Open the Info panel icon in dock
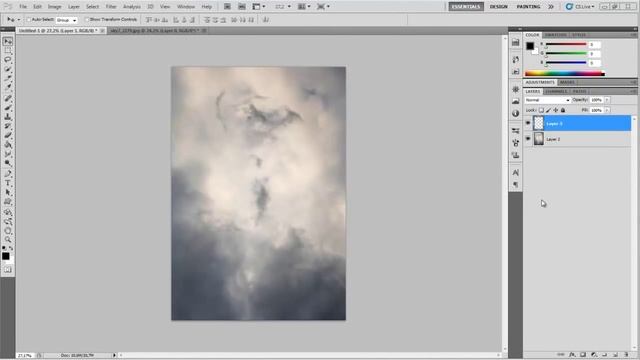This screenshot has height=360, width=640. coord(516,113)
